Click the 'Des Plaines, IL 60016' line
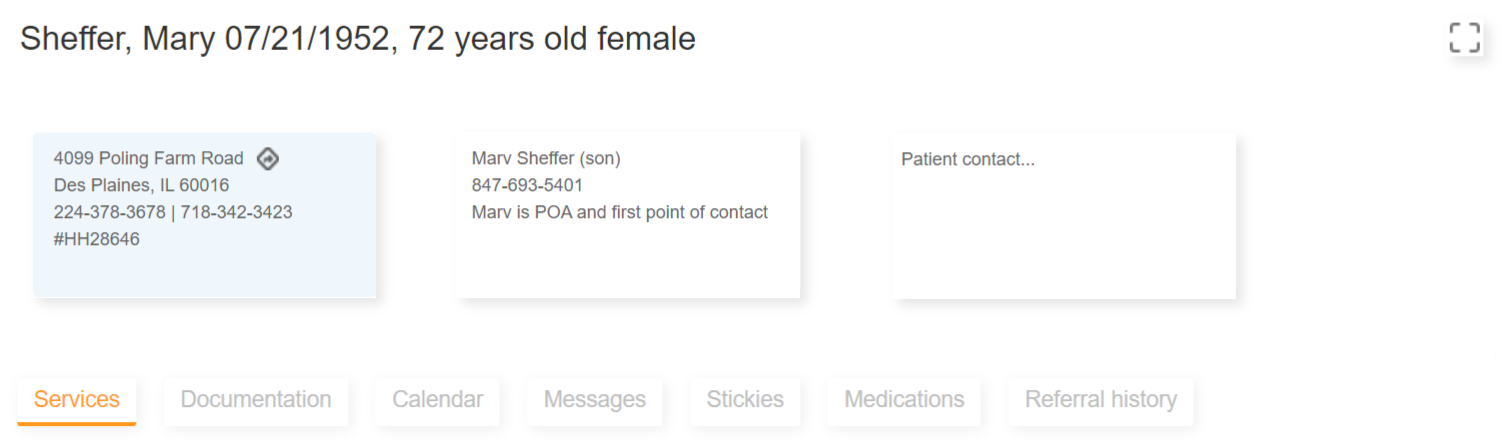 click(x=141, y=185)
